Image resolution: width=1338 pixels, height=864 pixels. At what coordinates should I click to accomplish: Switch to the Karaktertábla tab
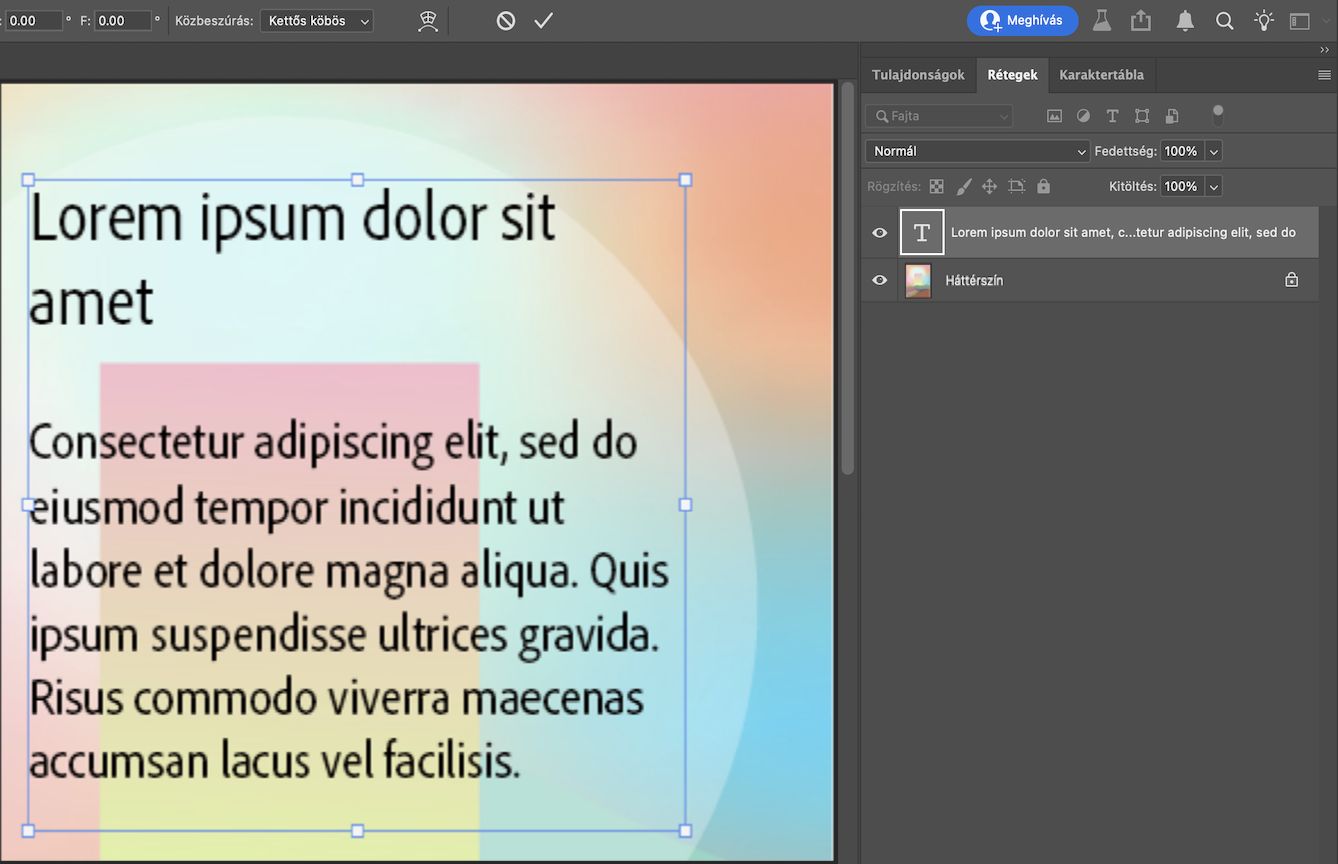point(1101,74)
